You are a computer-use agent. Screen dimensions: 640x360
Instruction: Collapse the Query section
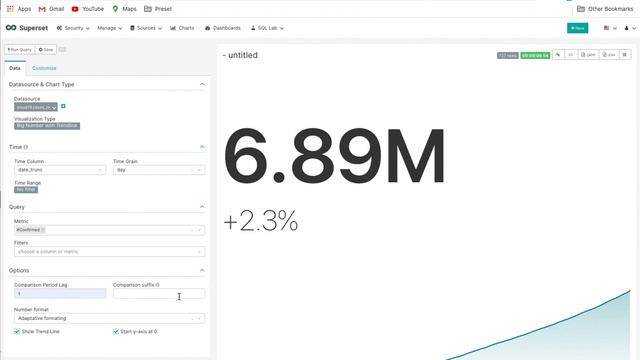point(202,207)
